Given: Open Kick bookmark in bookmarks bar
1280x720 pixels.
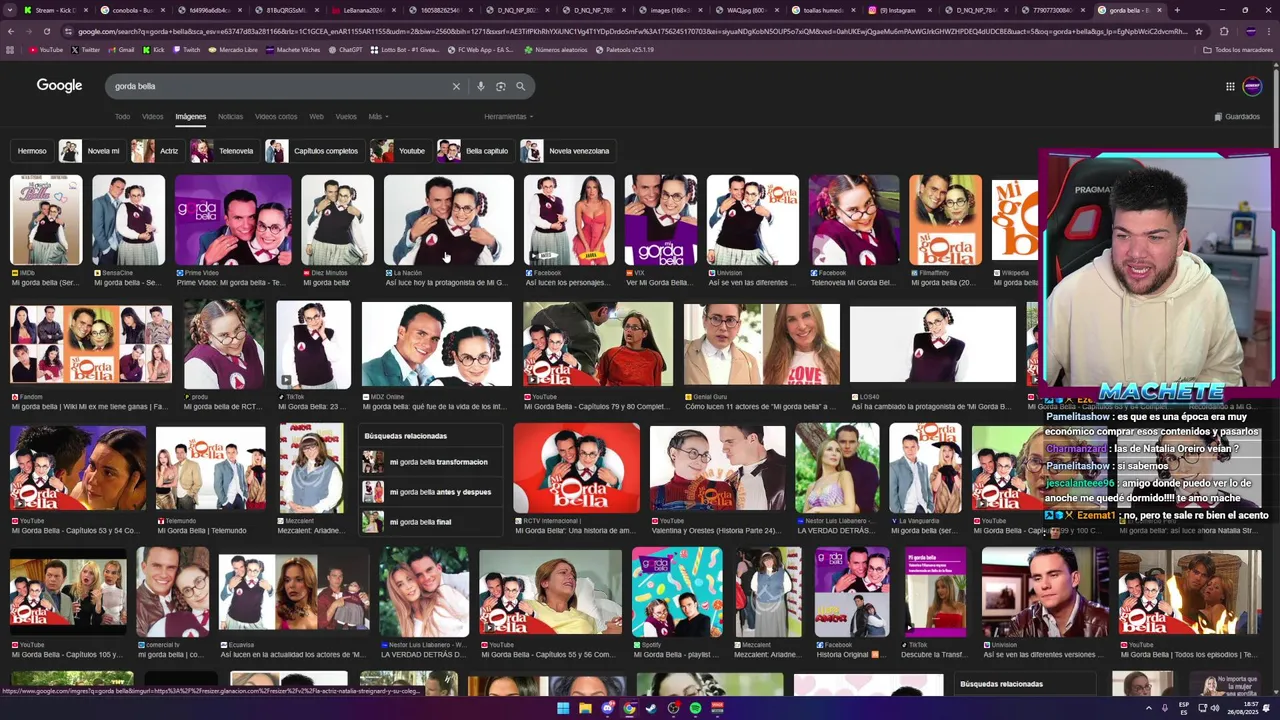Looking at the screenshot, I should coord(154,49).
